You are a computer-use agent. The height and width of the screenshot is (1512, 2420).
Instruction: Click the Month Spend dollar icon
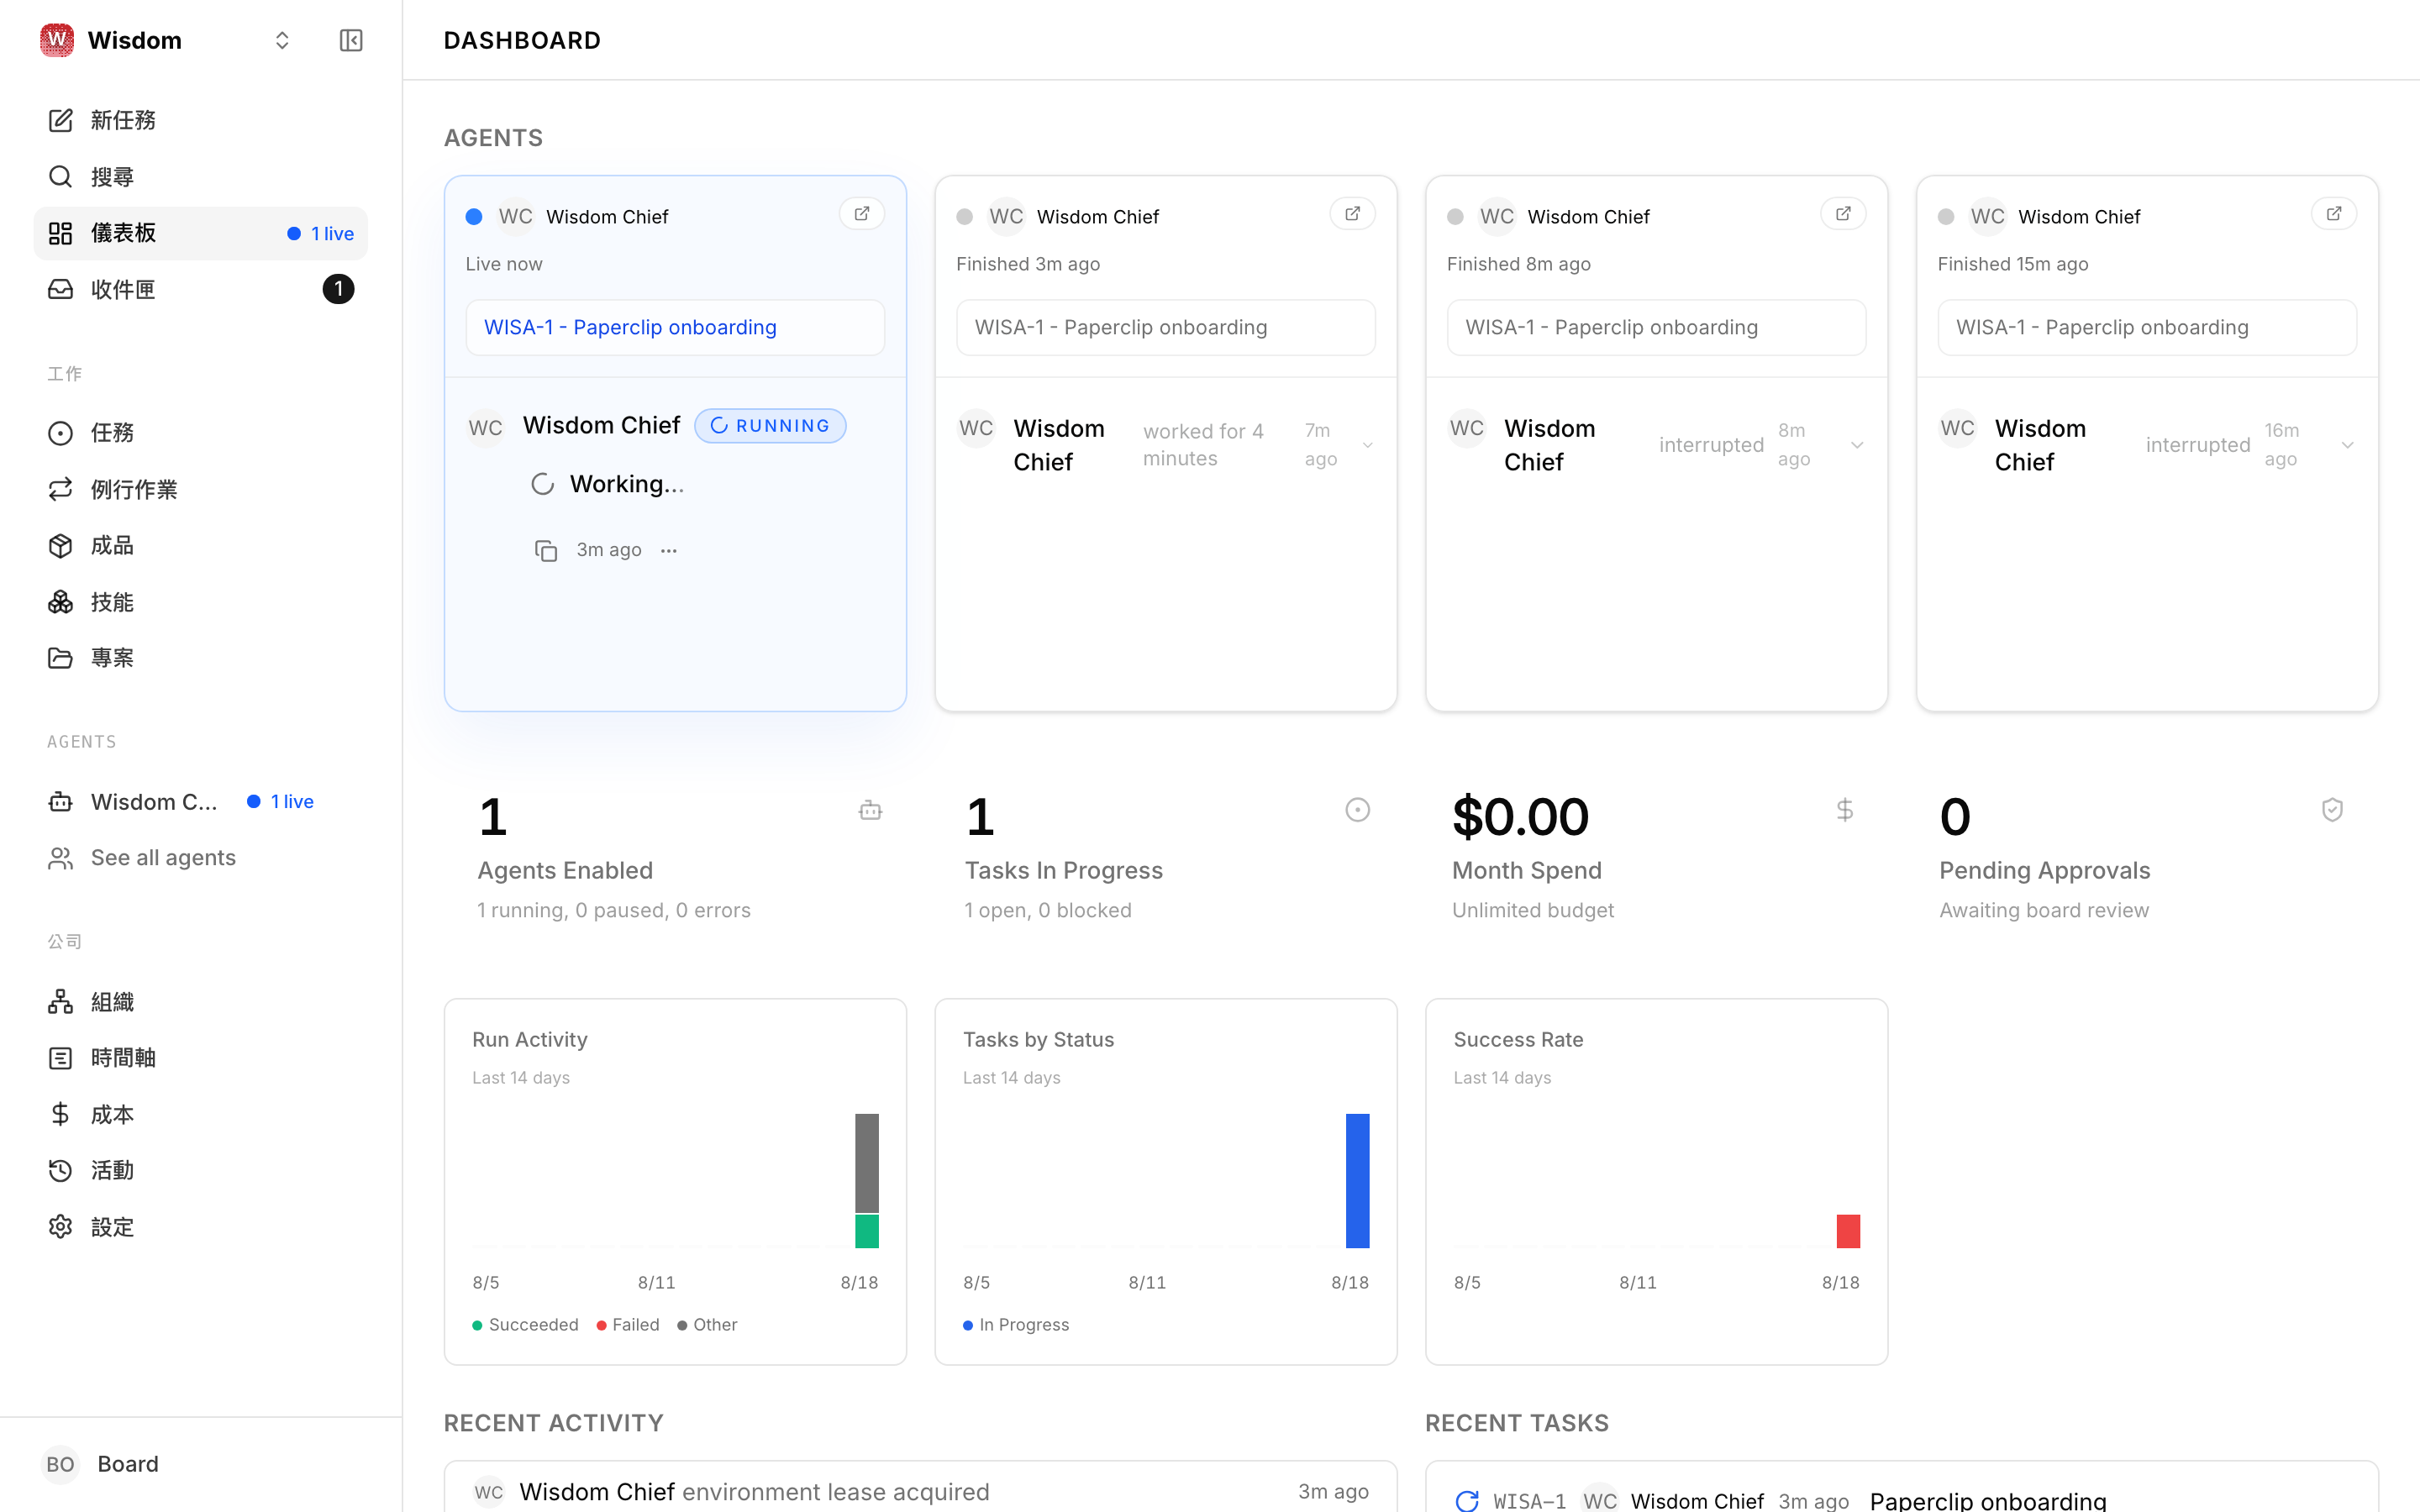pos(1845,810)
